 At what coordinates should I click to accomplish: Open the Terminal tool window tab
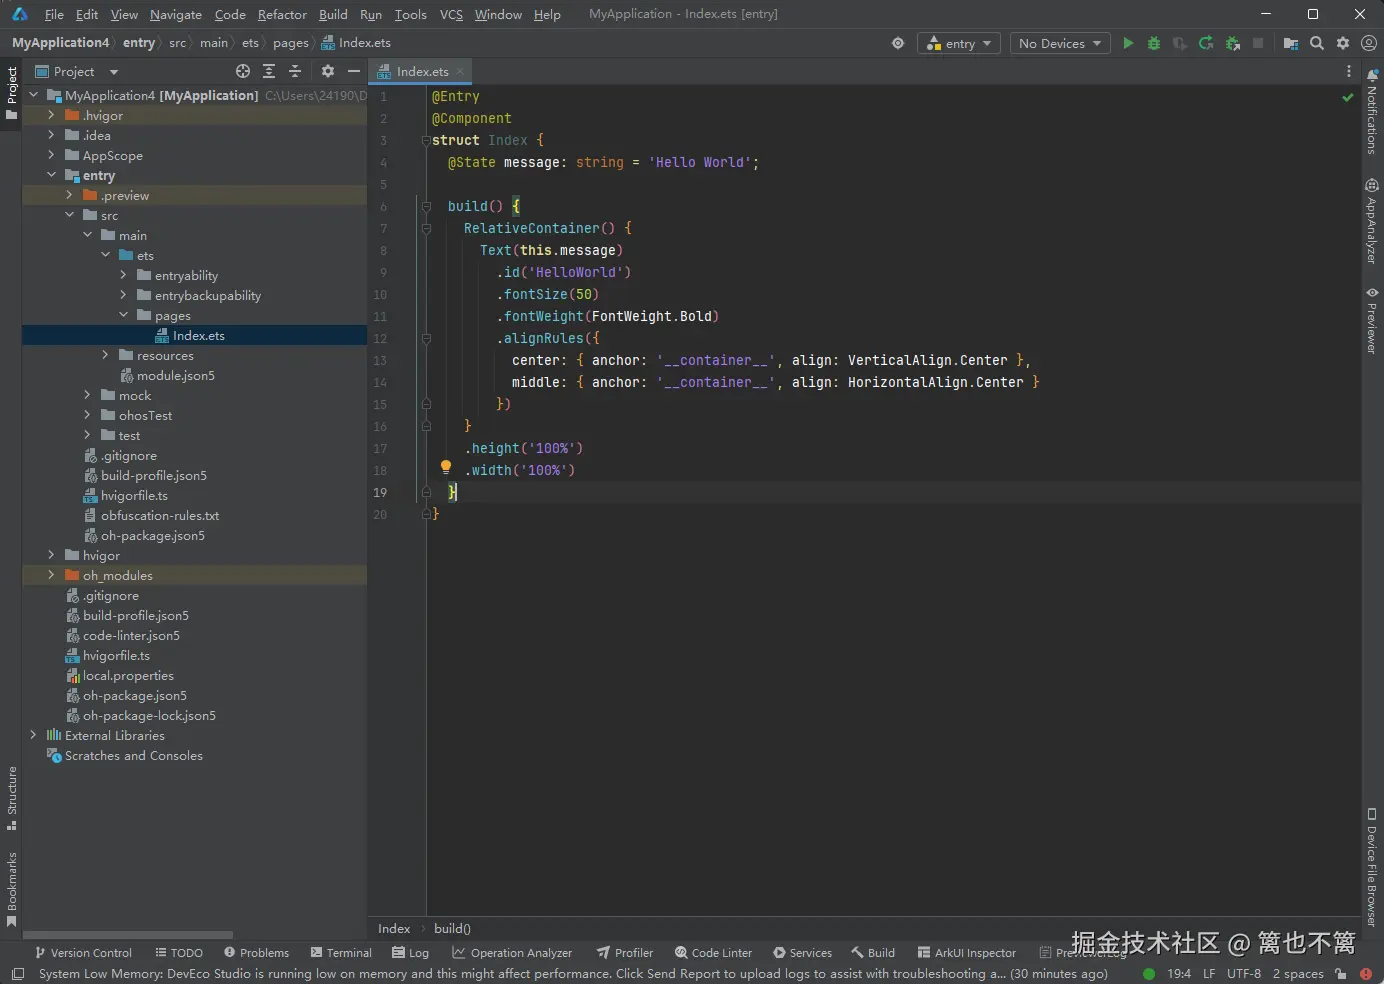pos(341,952)
